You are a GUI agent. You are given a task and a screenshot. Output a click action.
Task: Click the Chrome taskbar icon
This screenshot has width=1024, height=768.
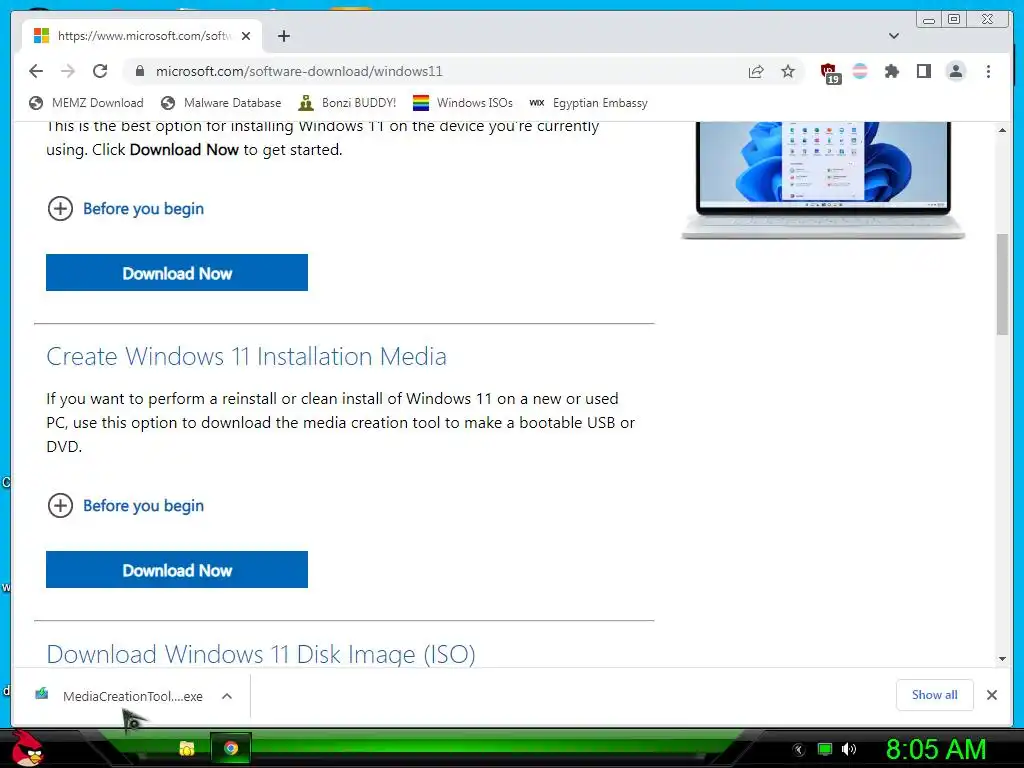click(231, 748)
